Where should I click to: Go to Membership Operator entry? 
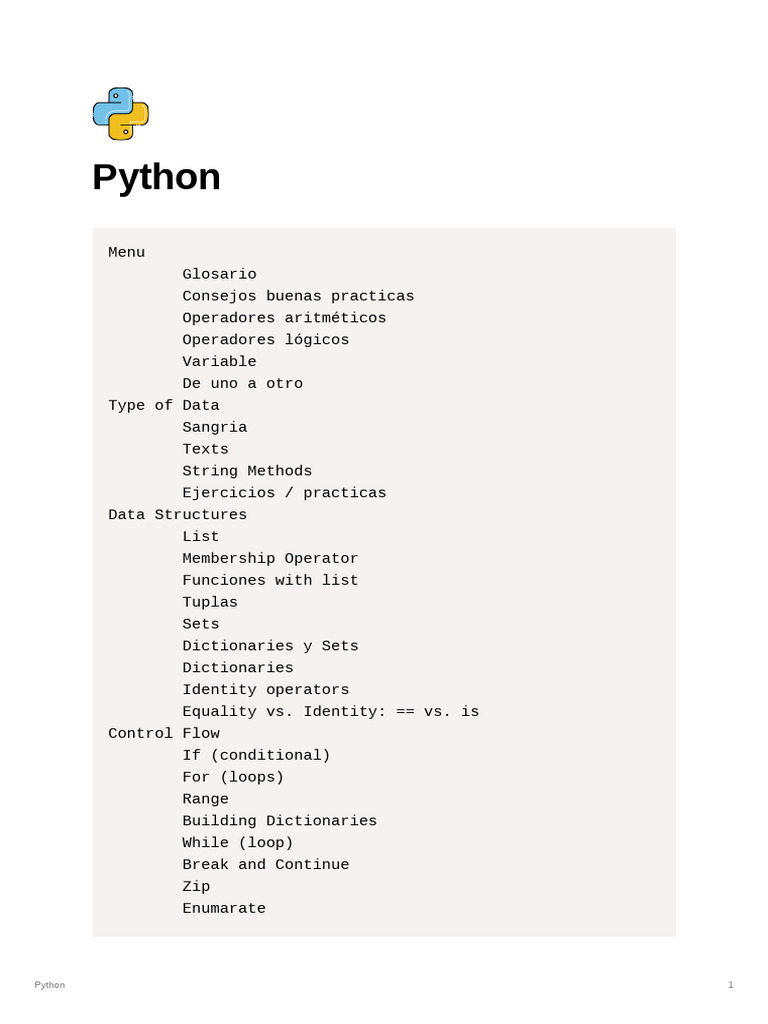point(270,559)
